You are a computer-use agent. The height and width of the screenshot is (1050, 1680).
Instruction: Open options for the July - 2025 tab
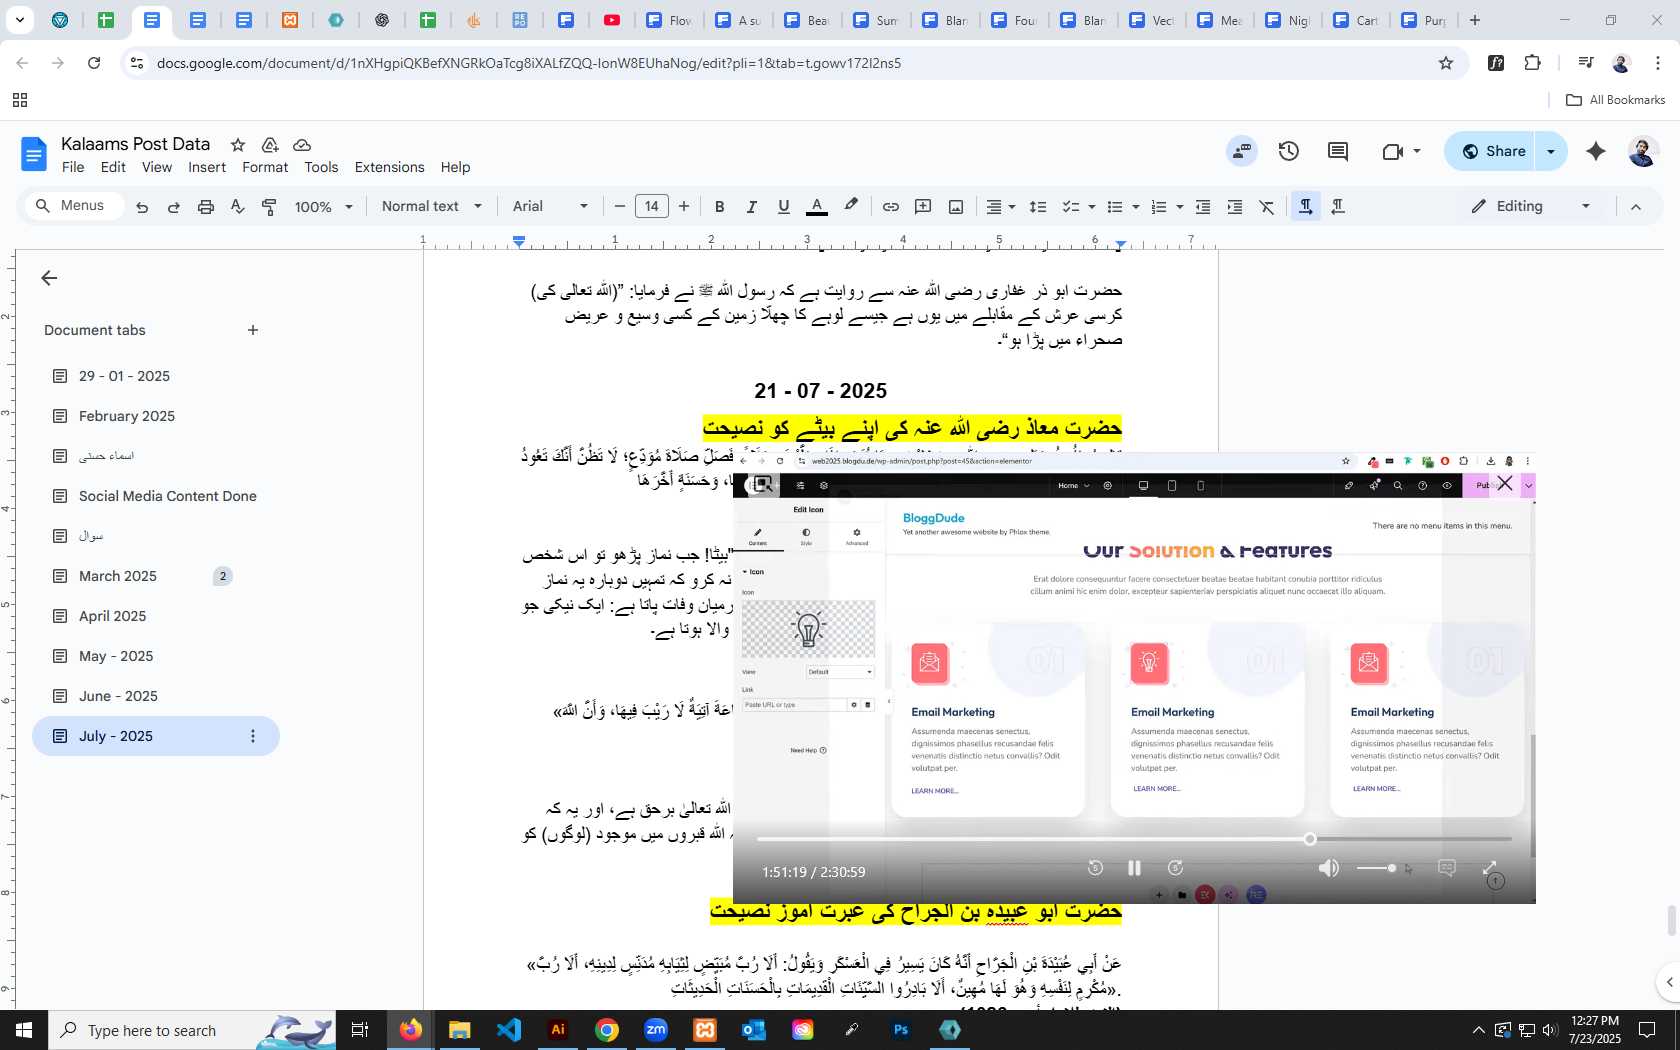pos(253,736)
